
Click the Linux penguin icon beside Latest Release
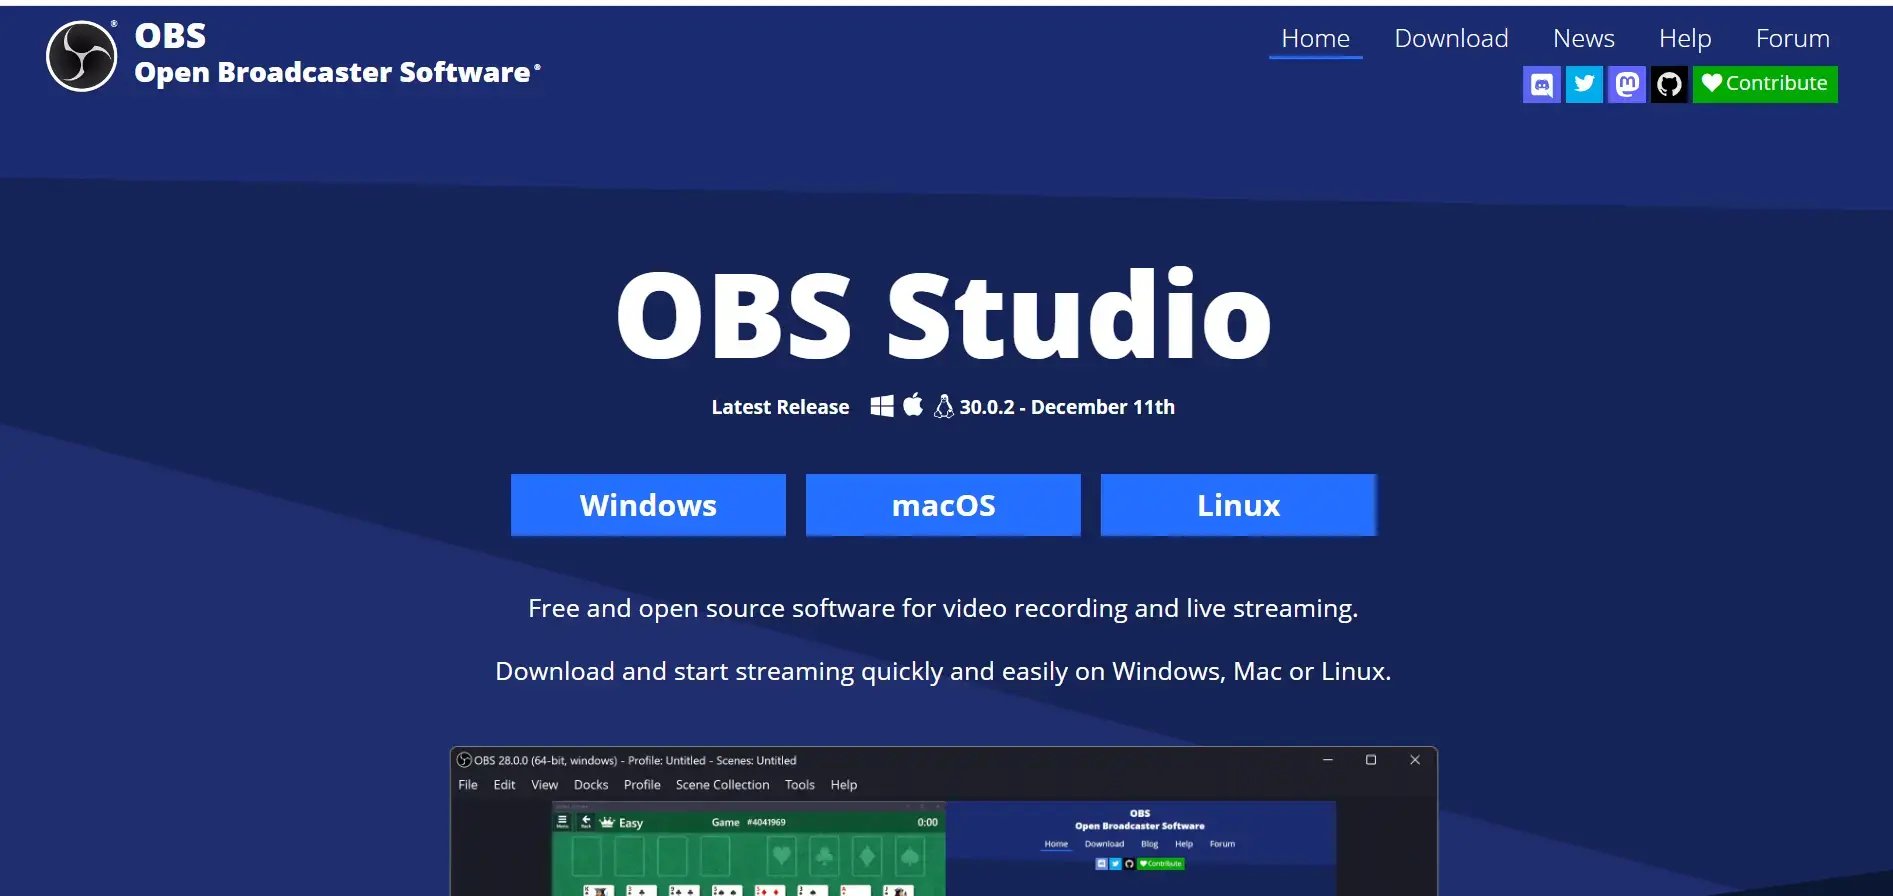tap(943, 406)
